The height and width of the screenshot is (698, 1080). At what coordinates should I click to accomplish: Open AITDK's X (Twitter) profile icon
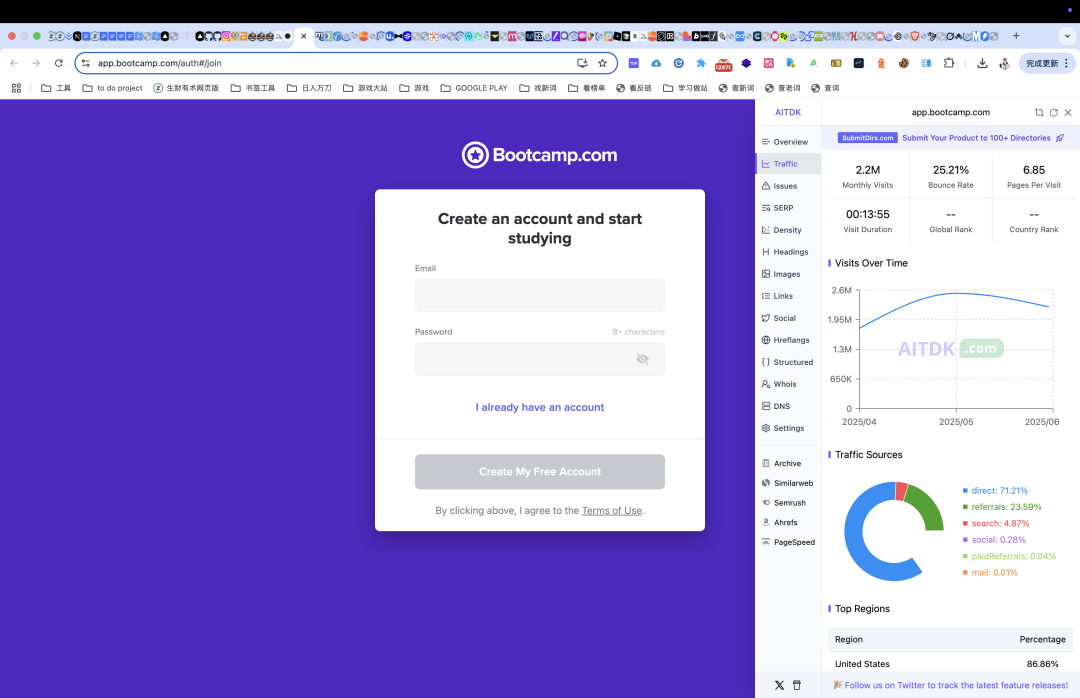(779, 685)
